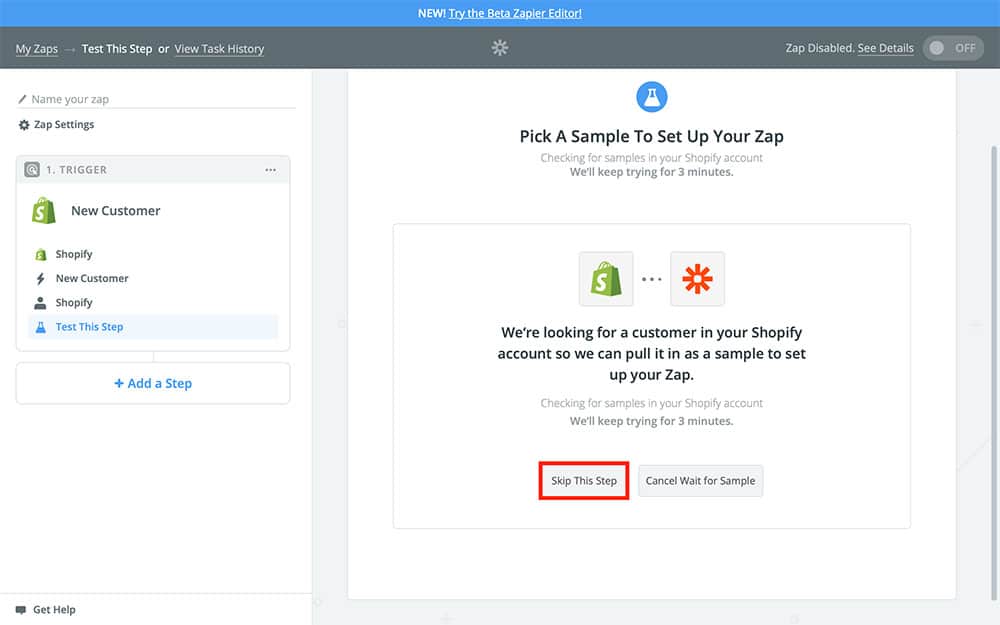Click the Get Help chat icon
1000x625 pixels.
[21, 610]
